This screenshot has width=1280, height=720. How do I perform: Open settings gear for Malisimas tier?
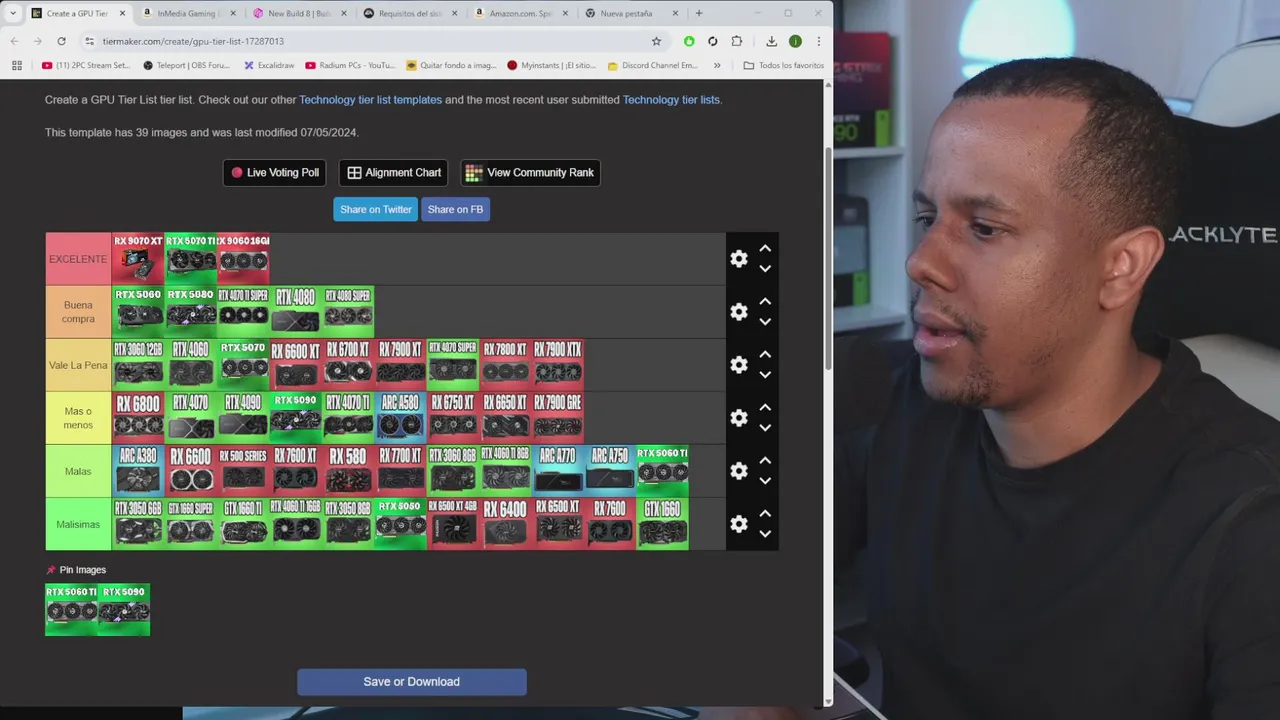click(x=739, y=524)
